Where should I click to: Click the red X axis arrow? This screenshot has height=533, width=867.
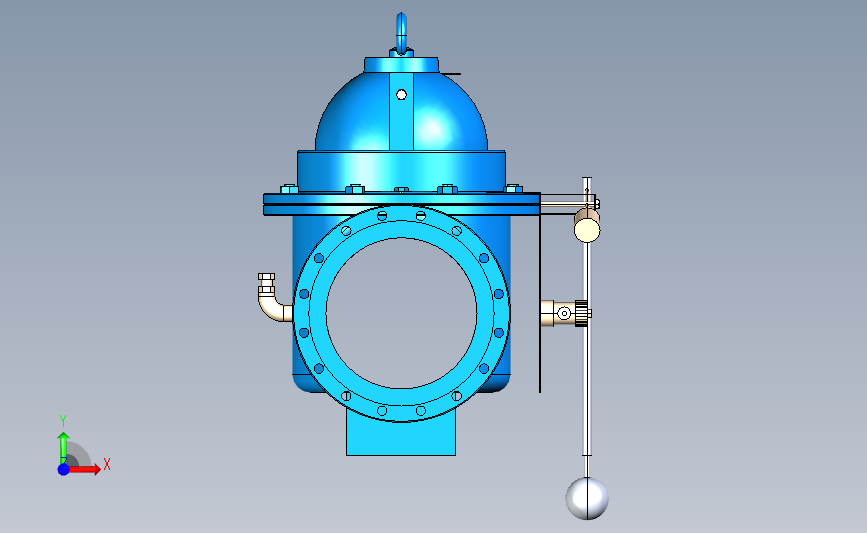[x=84, y=469]
